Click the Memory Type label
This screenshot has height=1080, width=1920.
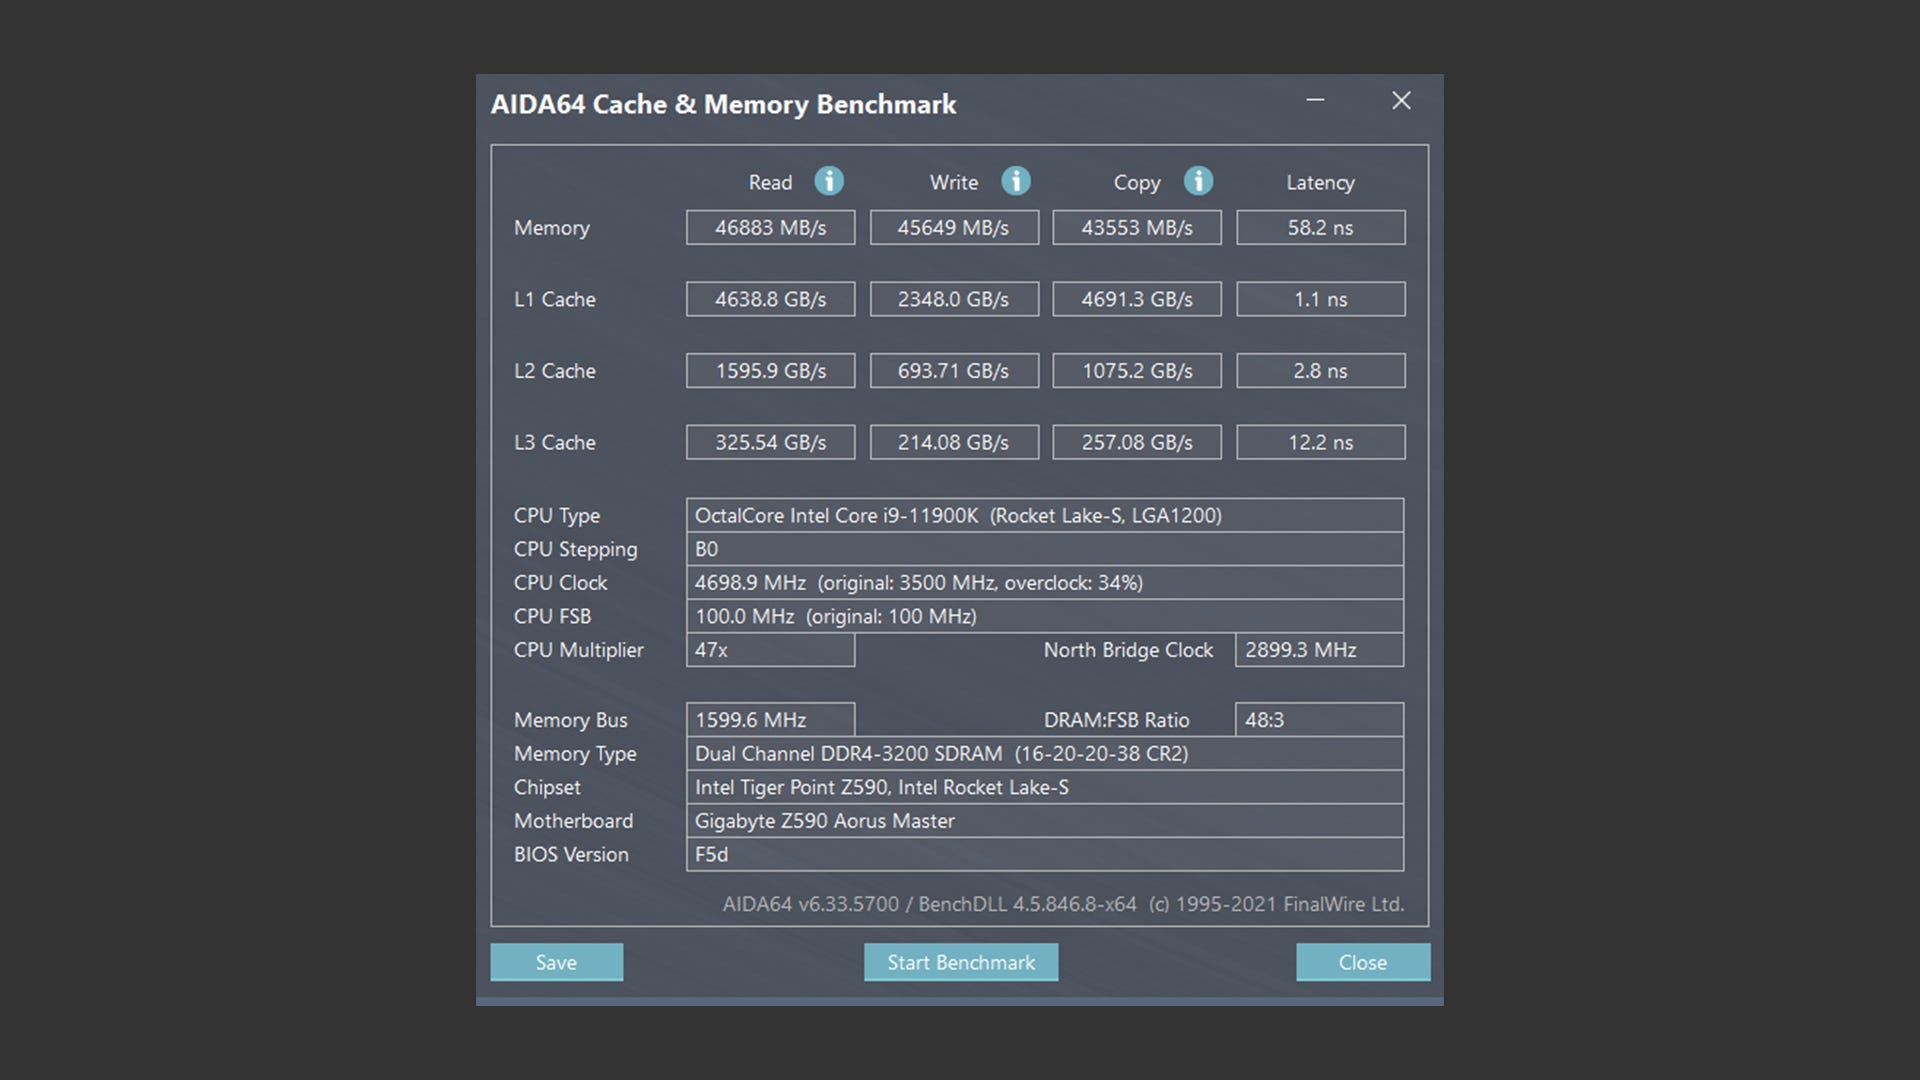575,754
